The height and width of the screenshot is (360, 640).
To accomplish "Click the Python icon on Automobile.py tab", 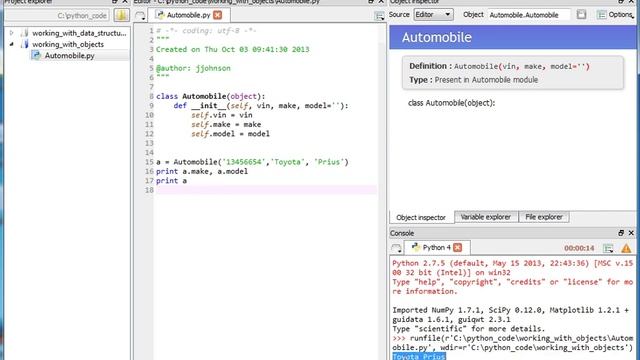I will 160,15.
